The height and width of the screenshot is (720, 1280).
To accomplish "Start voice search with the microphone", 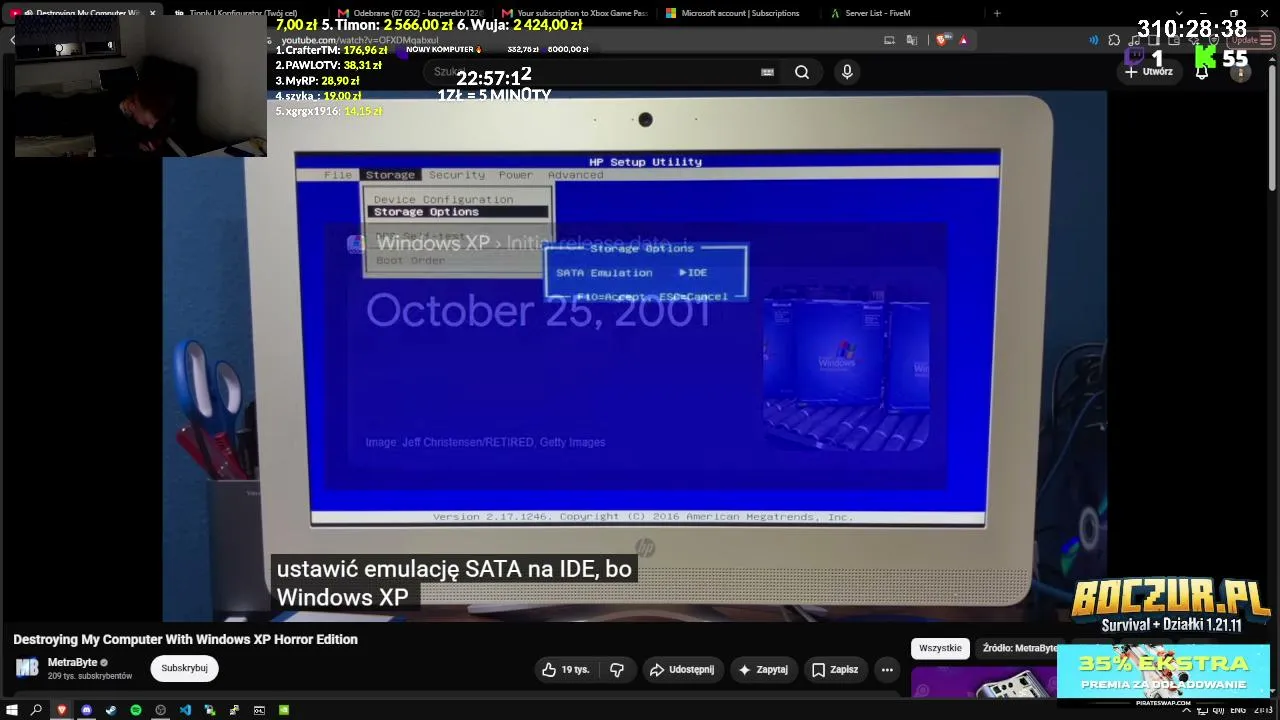I will (x=847, y=72).
